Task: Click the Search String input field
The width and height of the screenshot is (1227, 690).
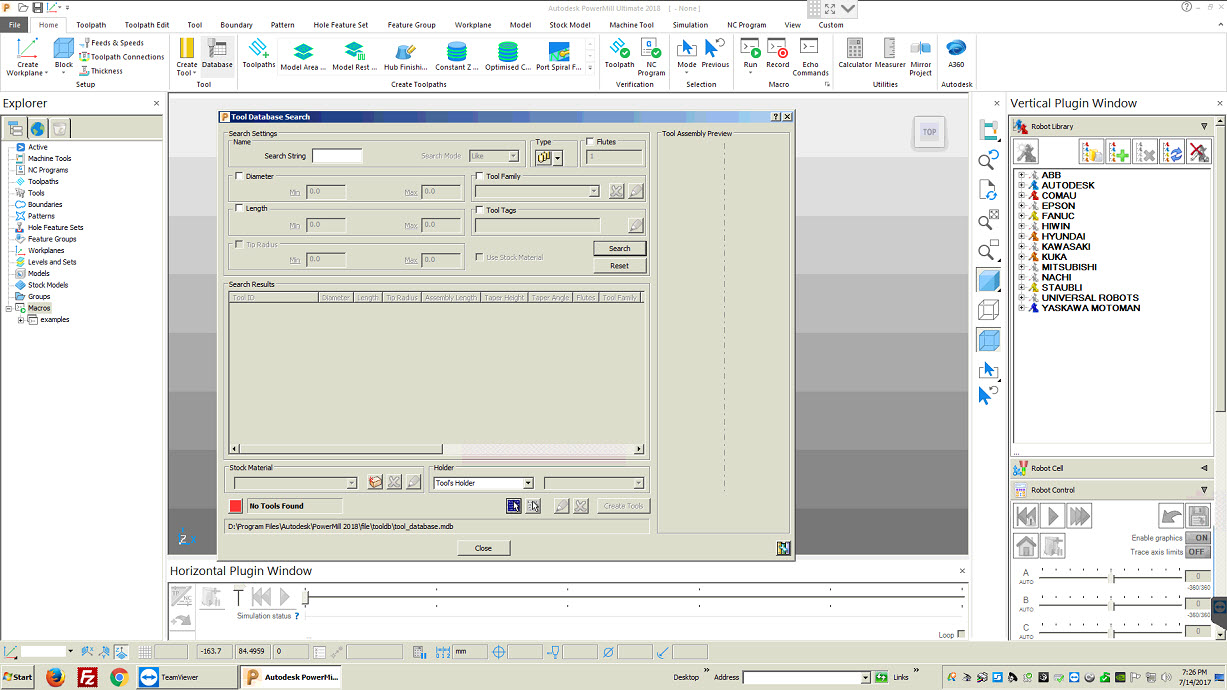Action: coord(337,156)
